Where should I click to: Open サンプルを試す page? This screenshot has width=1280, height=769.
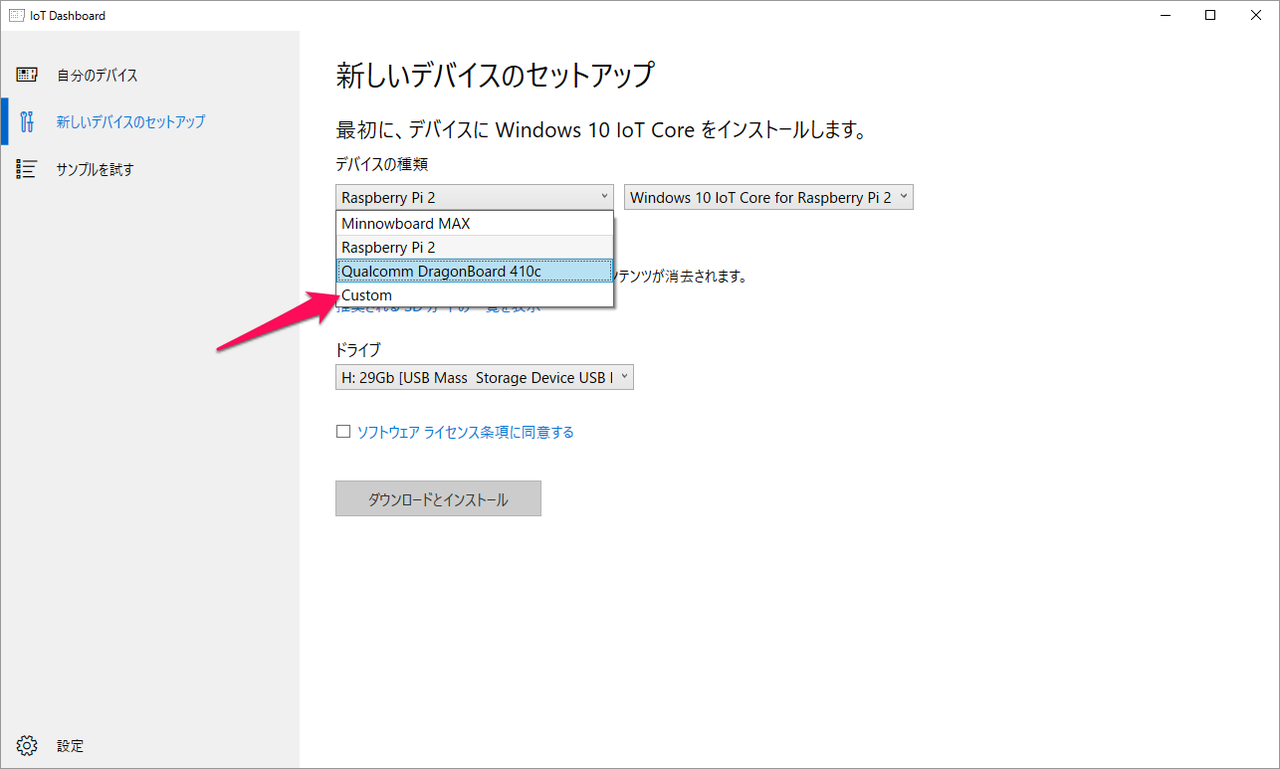click(x=95, y=170)
